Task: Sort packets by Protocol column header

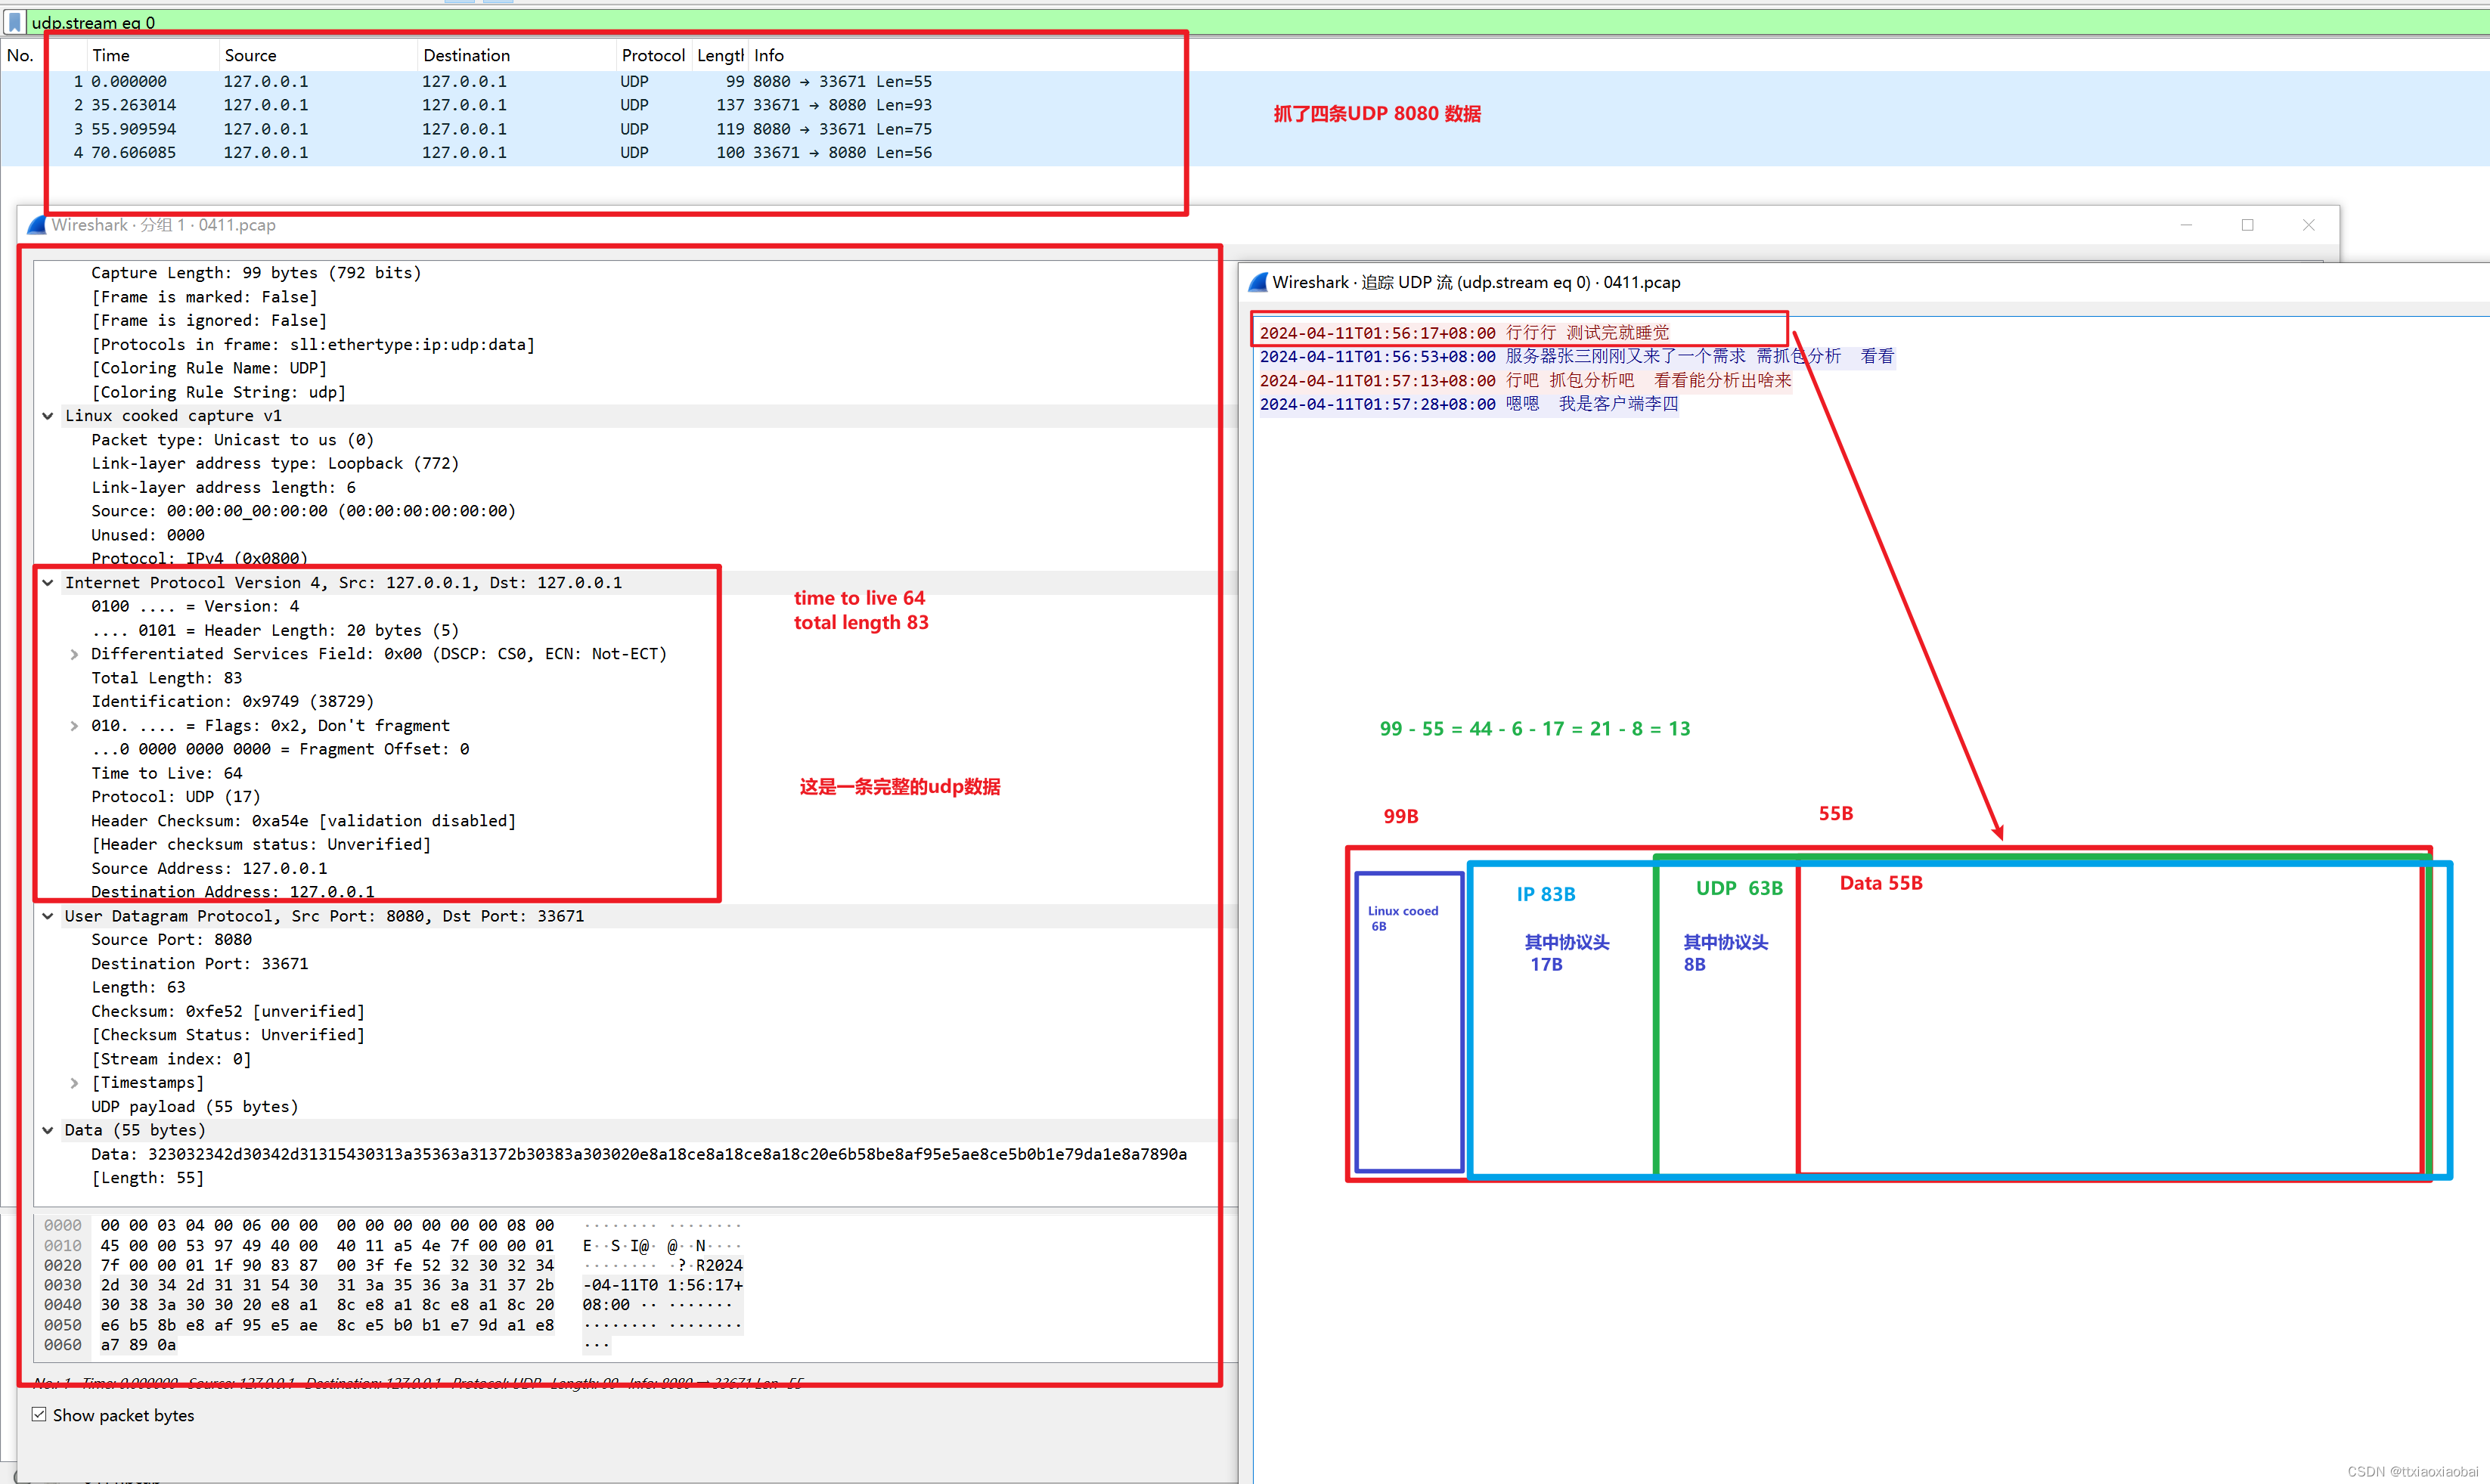Action: tap(652, 56)
